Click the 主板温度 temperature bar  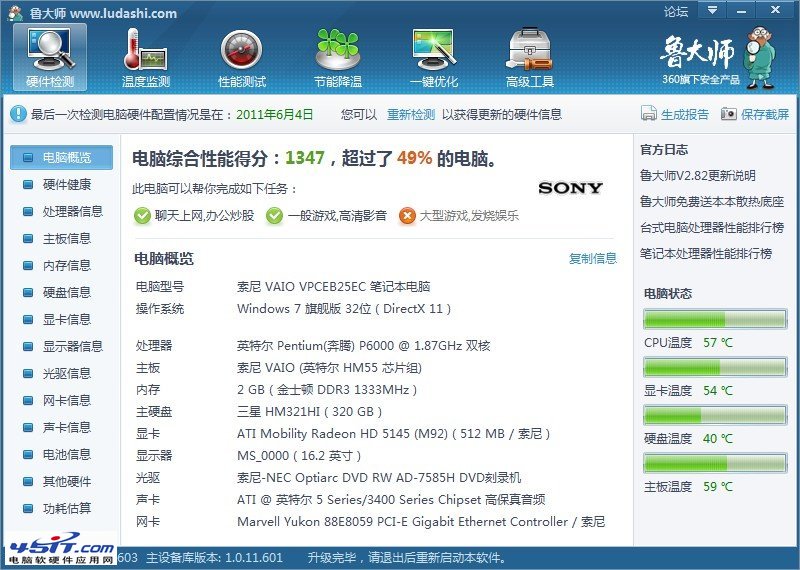point(715,463)
